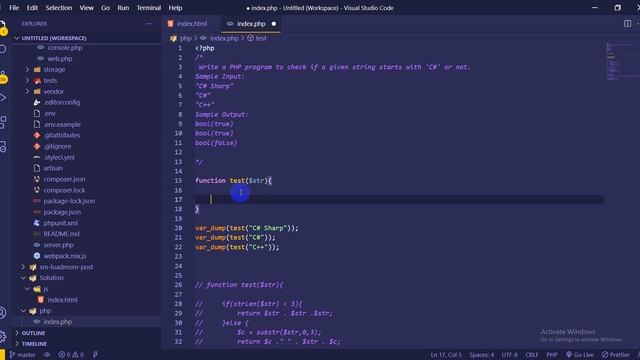Open the Search view in the activity bar
640x360 pixels.
(x=3, y=49)
